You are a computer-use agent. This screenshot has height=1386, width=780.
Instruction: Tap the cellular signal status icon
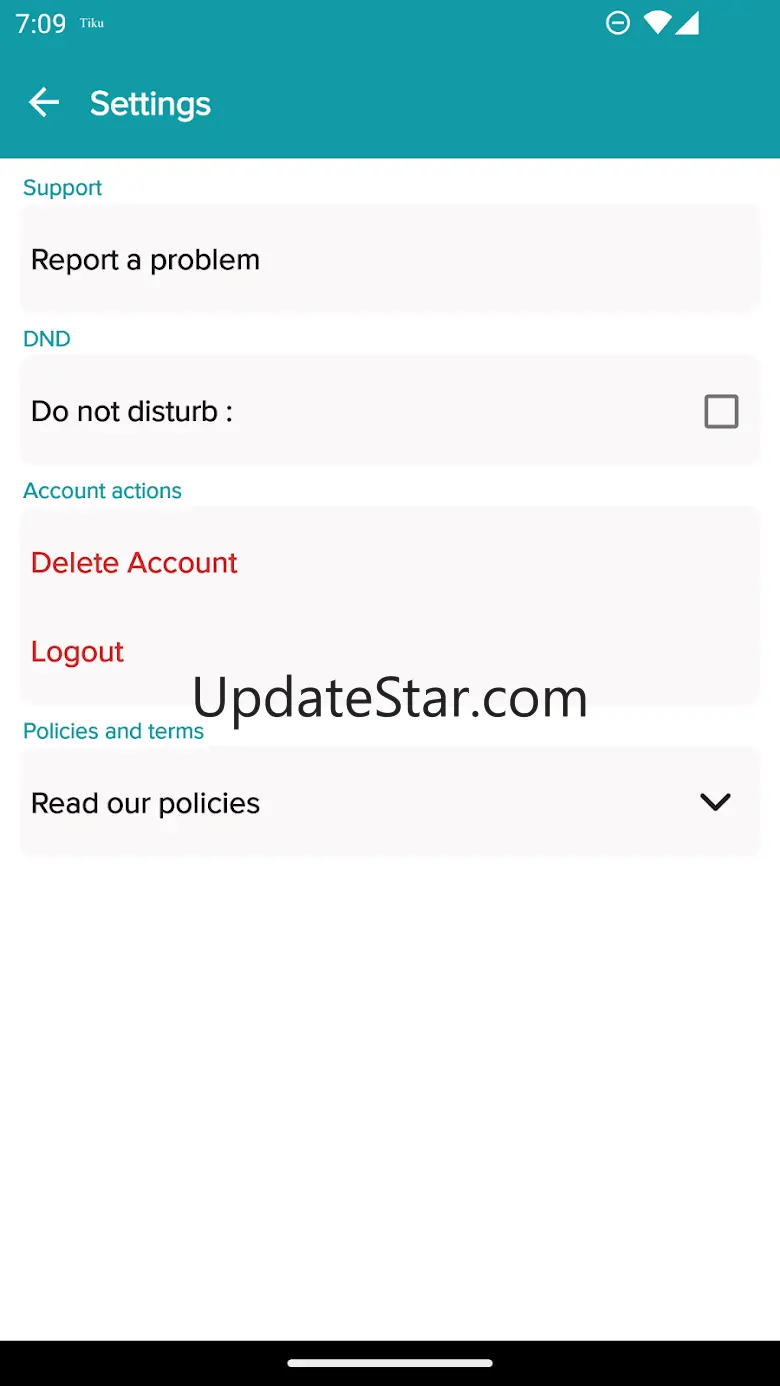[x=687, y=22]
